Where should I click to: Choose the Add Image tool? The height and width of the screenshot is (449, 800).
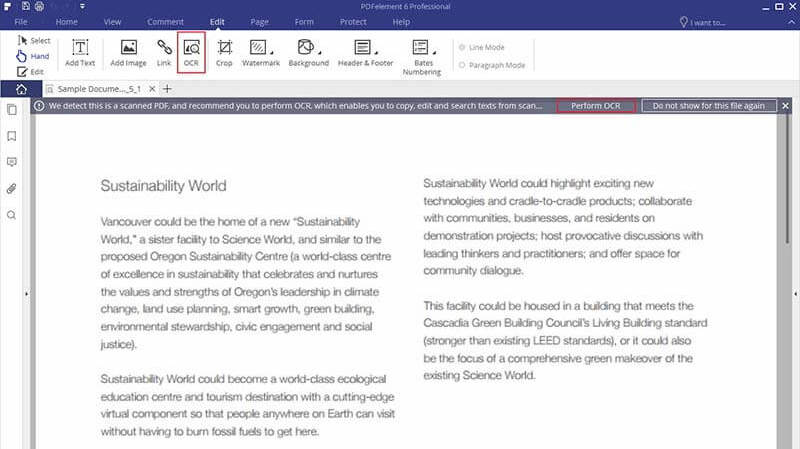click(x=128, y=53)
